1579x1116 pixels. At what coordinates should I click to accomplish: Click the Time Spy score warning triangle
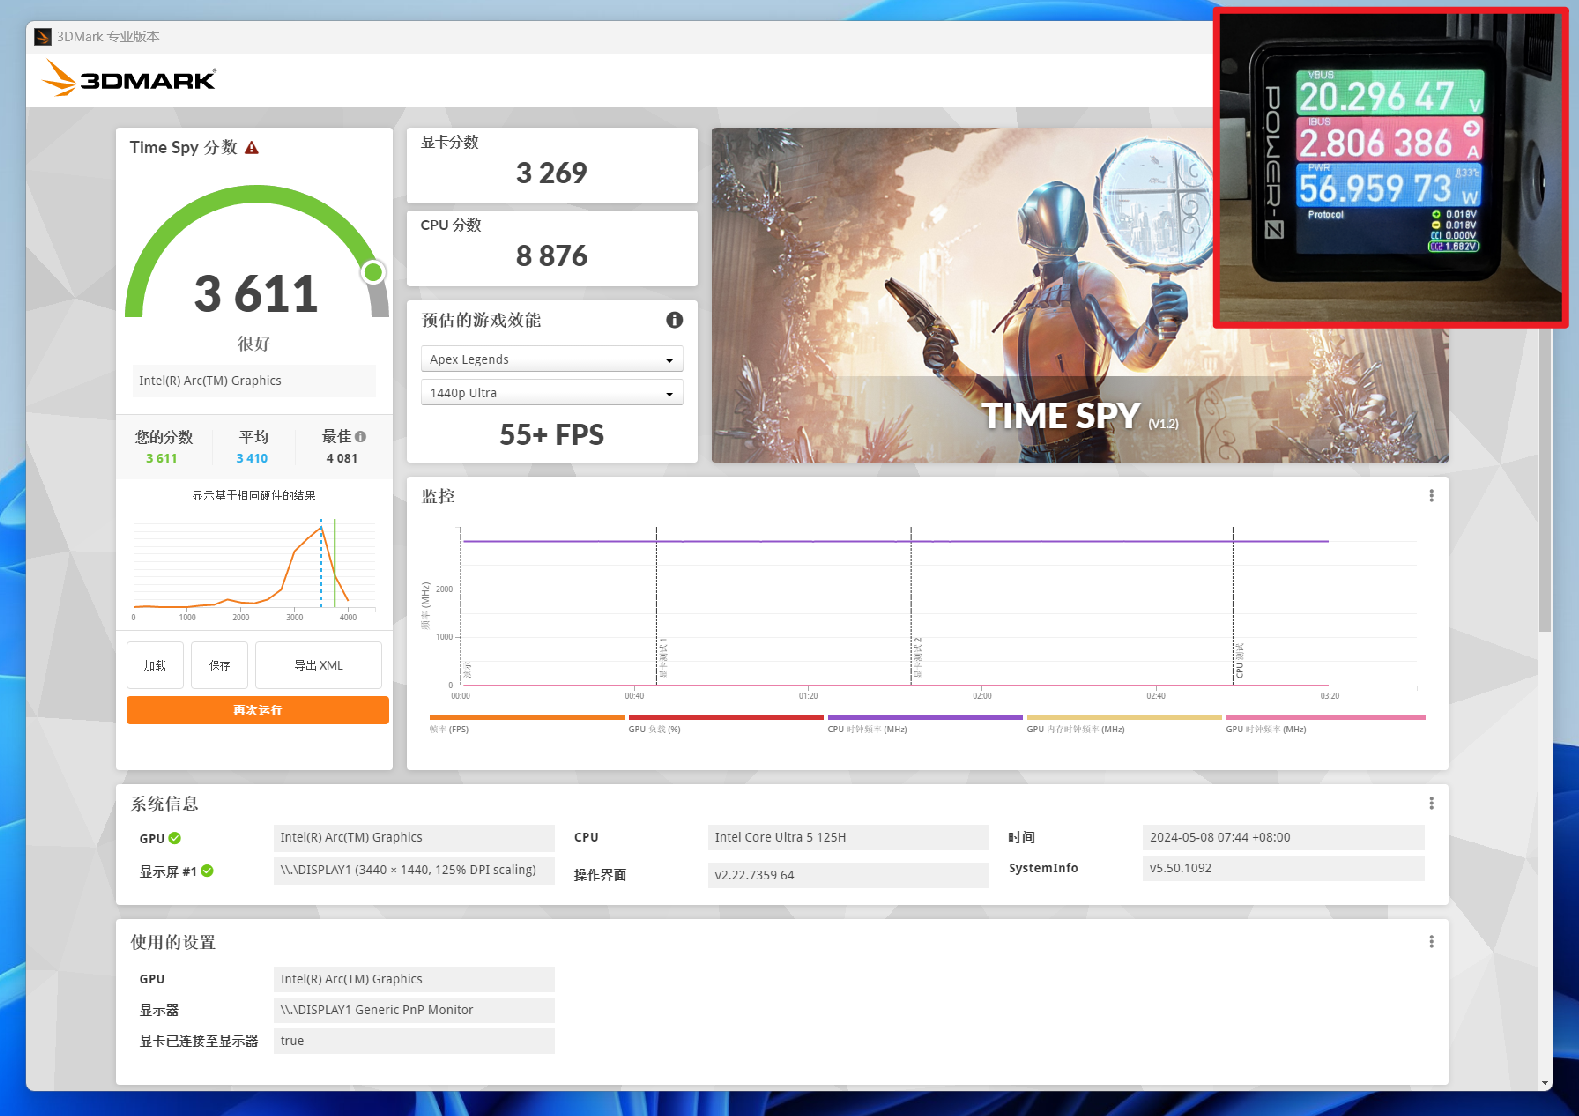(x=252, y=148)
